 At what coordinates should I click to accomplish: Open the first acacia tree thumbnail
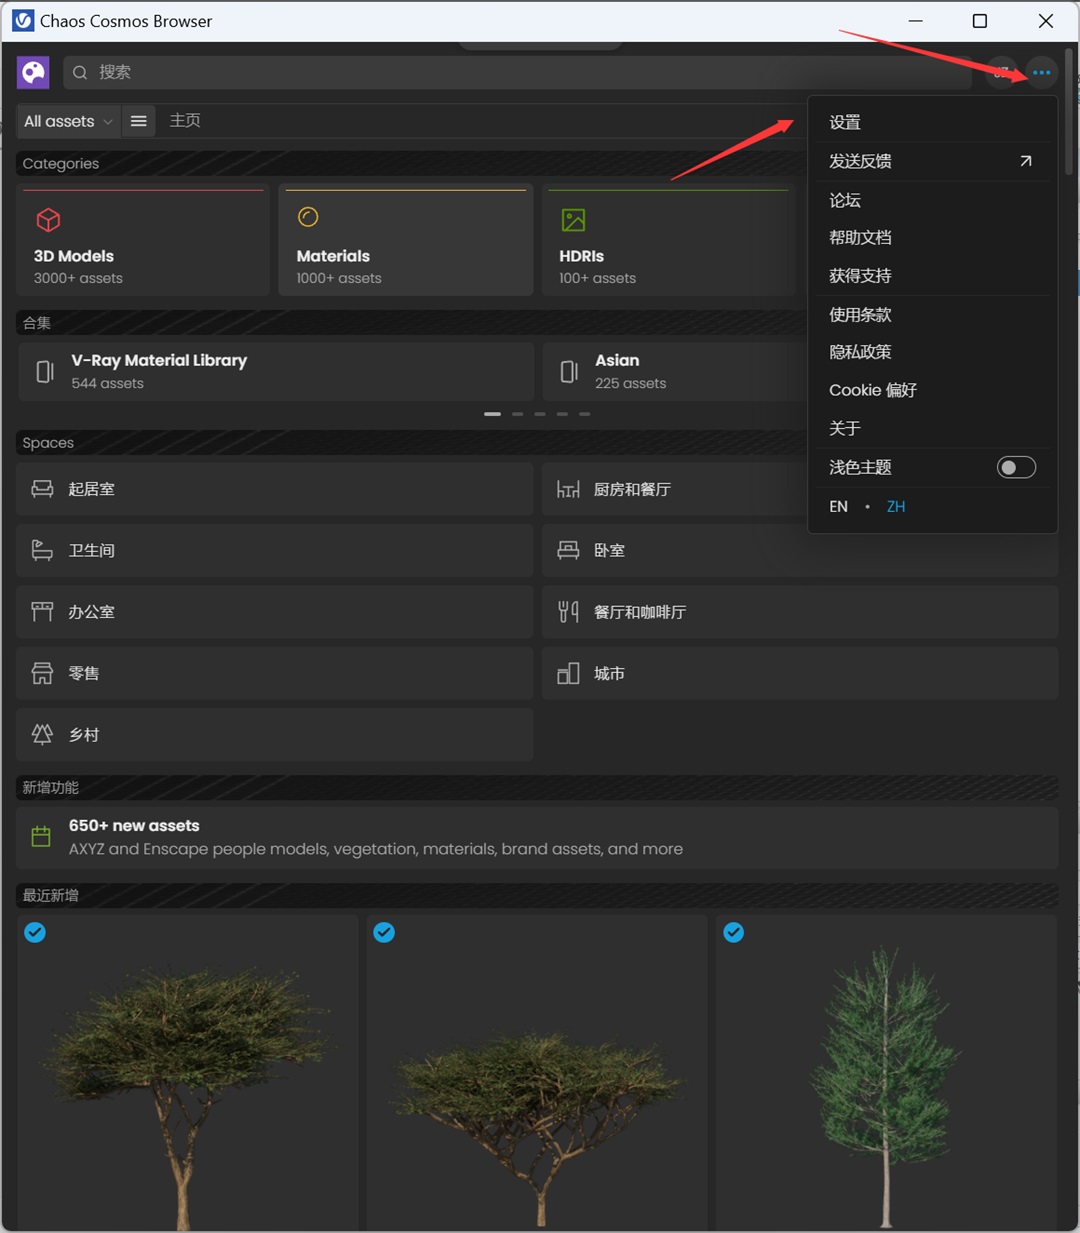click(187, 1072)
